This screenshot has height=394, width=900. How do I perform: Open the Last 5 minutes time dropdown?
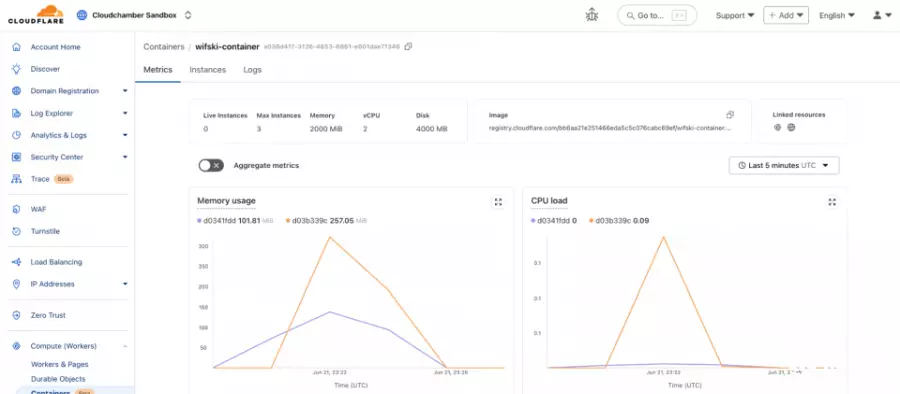tap(784, 165)
